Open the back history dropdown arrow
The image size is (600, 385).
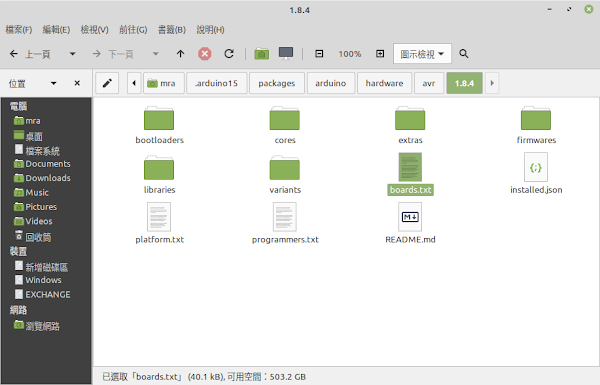point(72,54)
